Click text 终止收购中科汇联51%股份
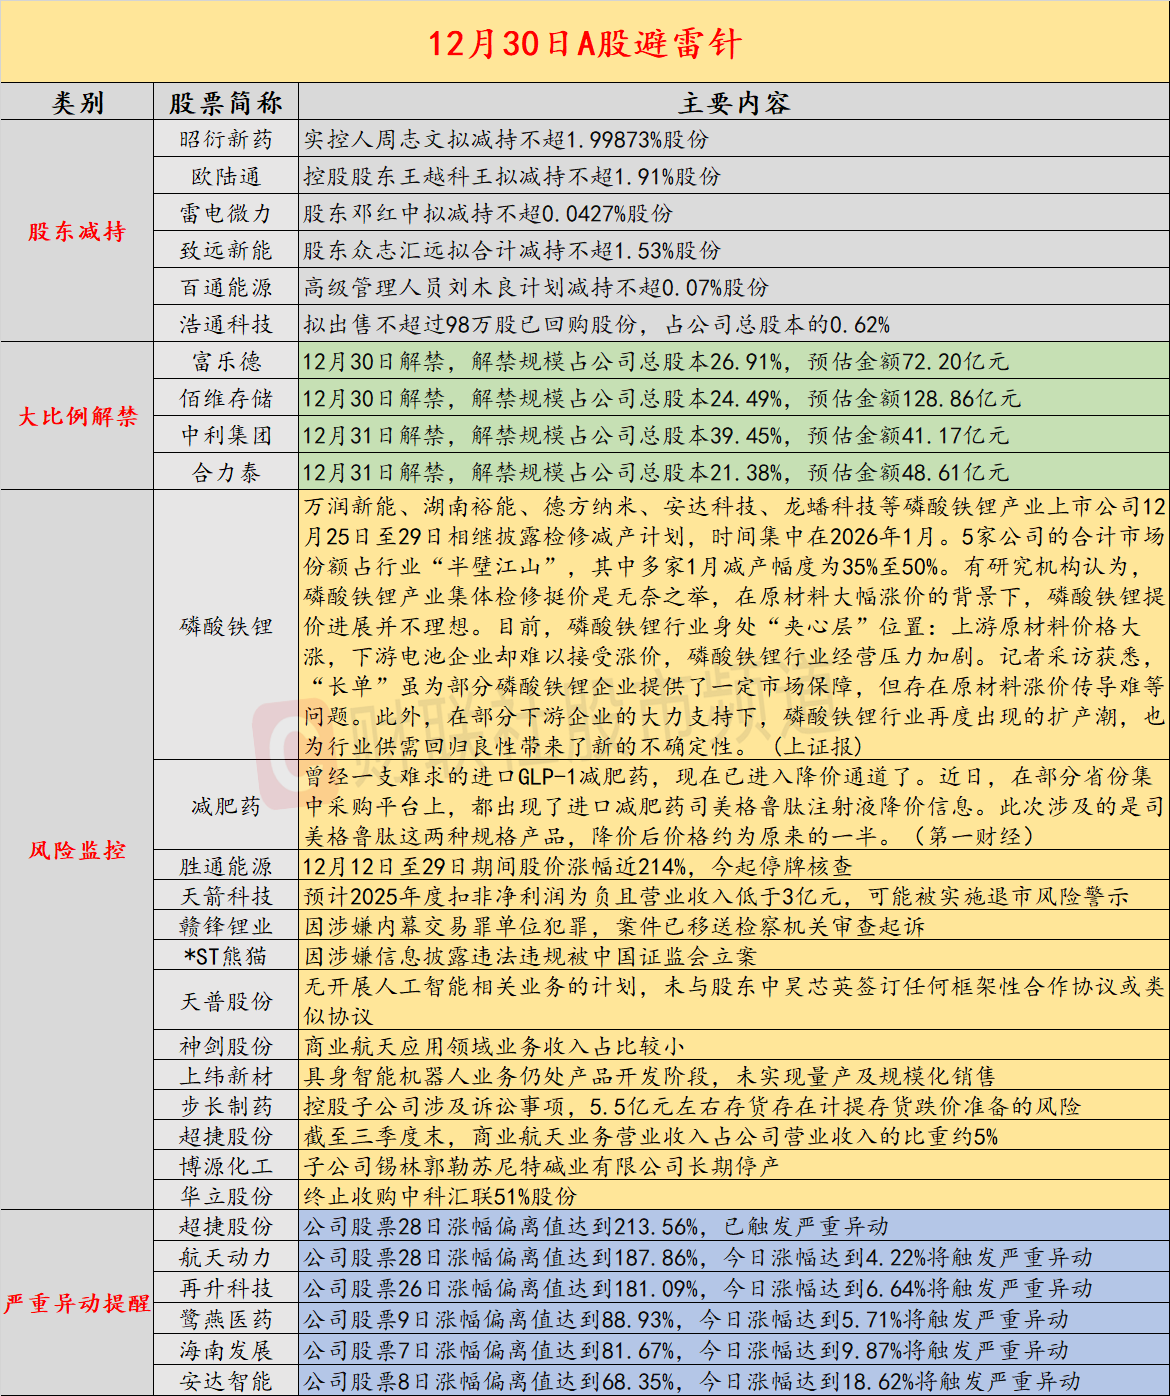This screenshot has height=1396, width=1170. click(x=440, y=1196)
